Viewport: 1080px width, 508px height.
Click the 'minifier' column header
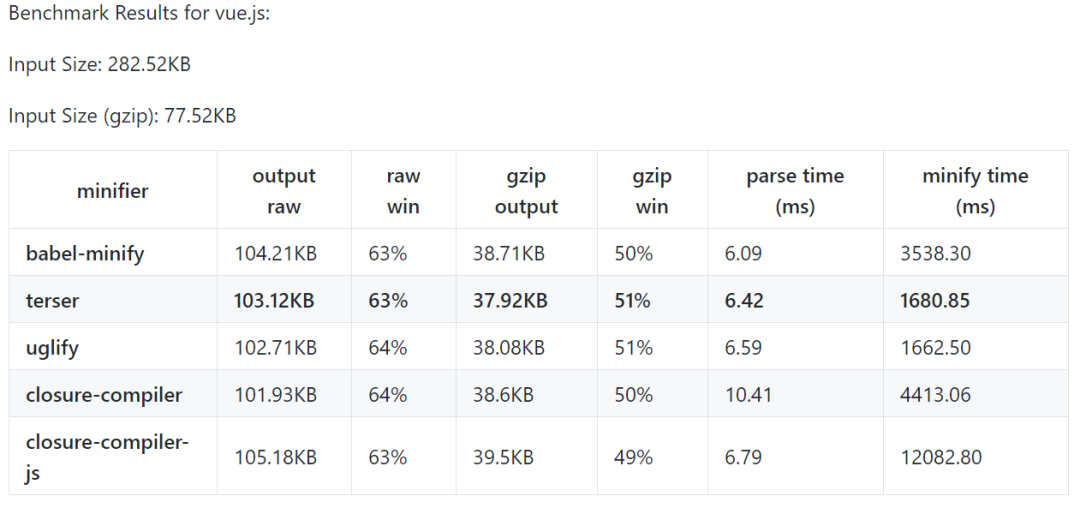113,190
